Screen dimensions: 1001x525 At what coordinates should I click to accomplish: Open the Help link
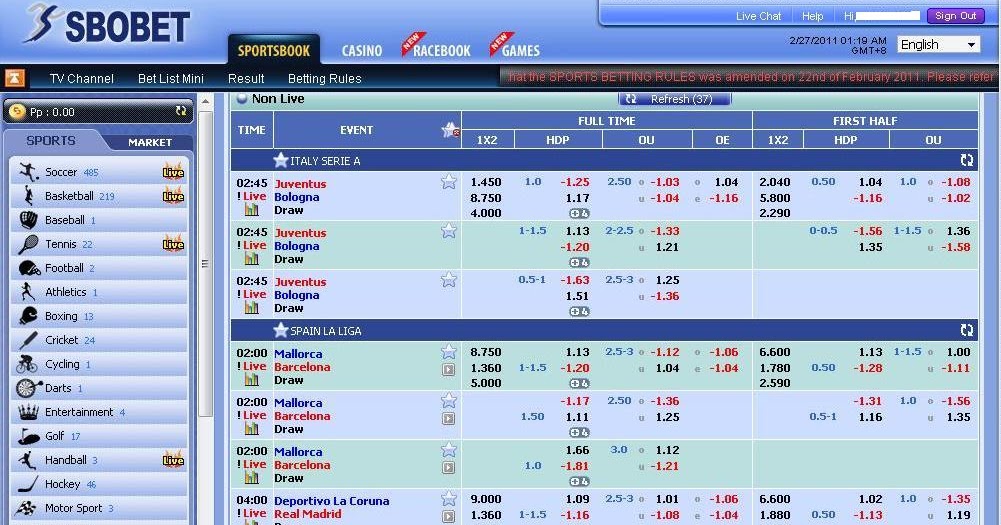coord(813,16)
